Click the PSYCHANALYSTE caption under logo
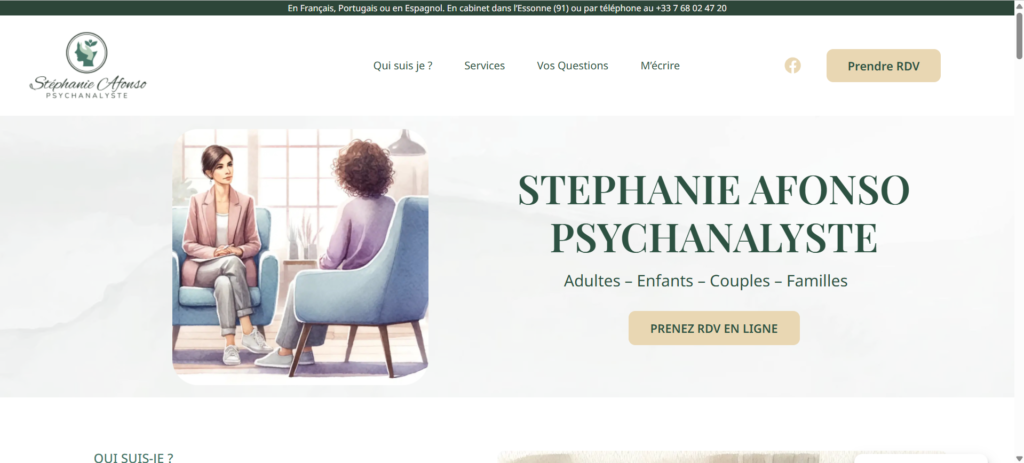 point(87,95)
